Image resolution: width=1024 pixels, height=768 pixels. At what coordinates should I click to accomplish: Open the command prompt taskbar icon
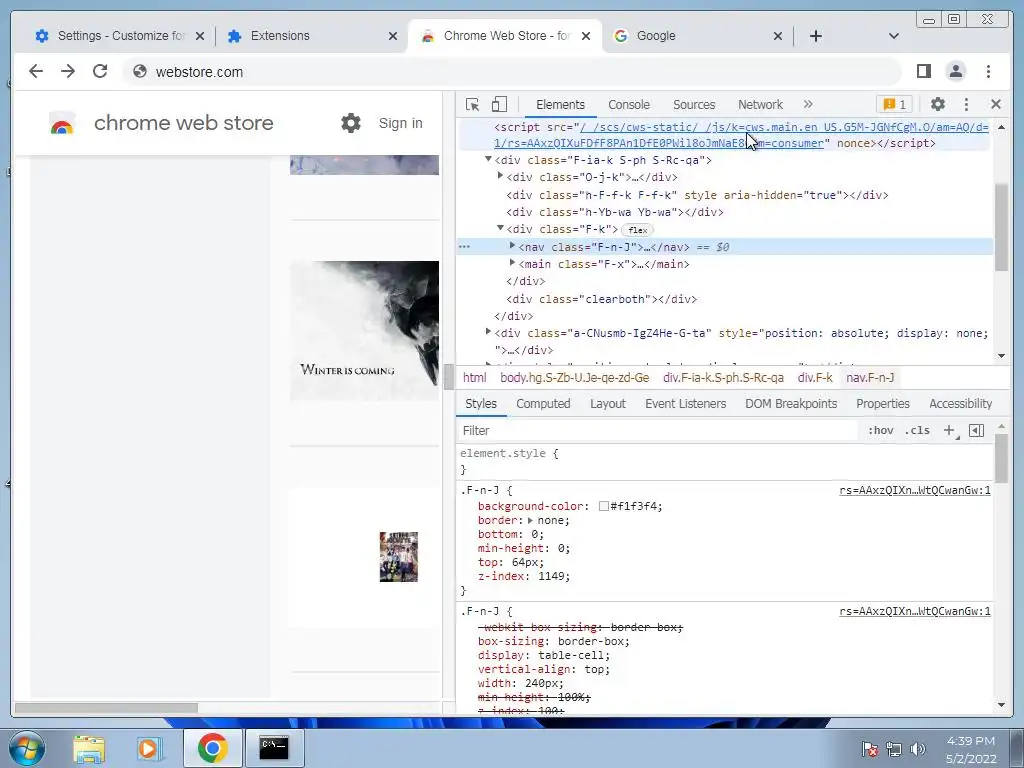point(274,748)
